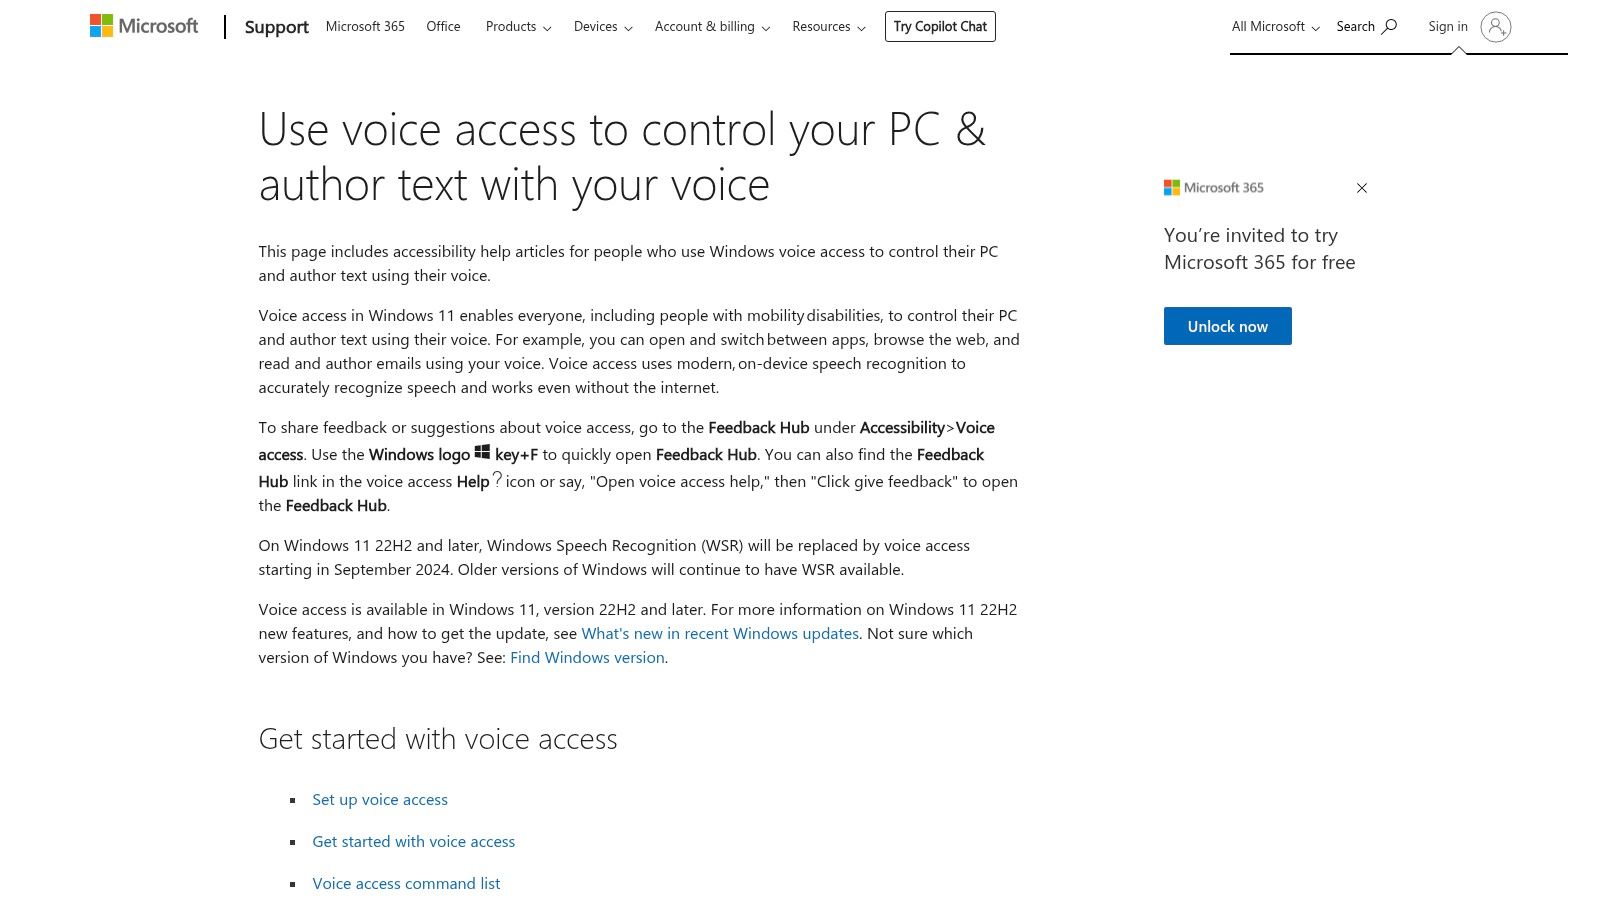Click the Sign in account icon
The image size is (1600, 900).
pos(1496,29)
